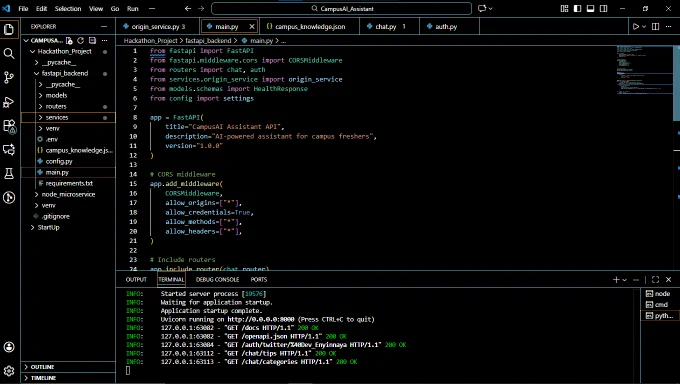Open the Go menu
Viewport: 680px width, 384px height.
click(x=115, y=8)
